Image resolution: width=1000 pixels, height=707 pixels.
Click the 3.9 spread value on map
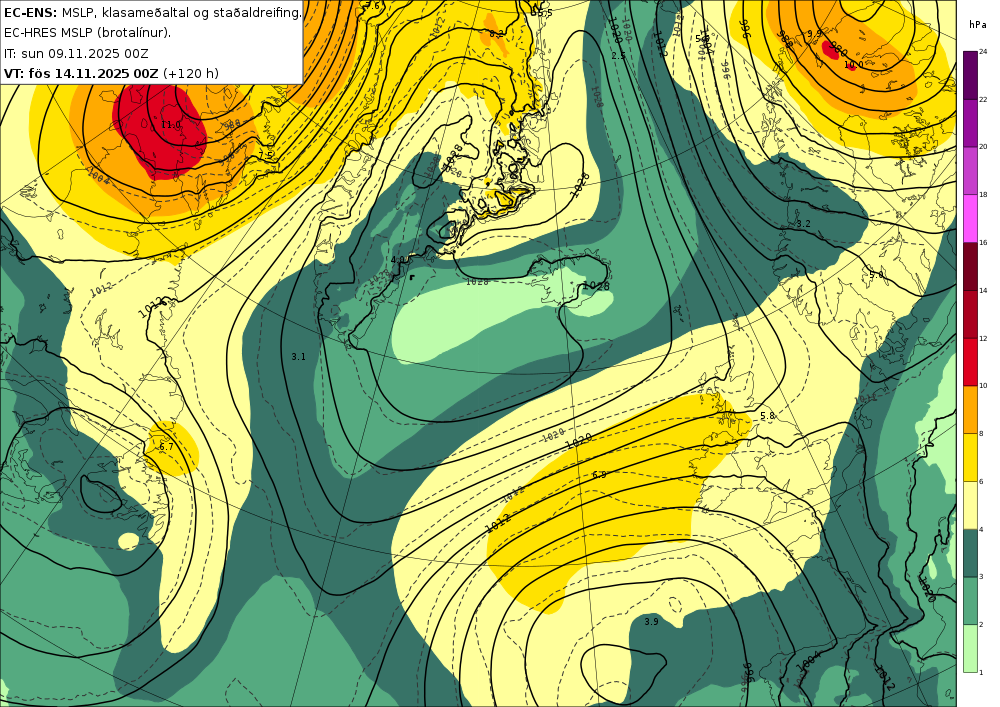651,622
